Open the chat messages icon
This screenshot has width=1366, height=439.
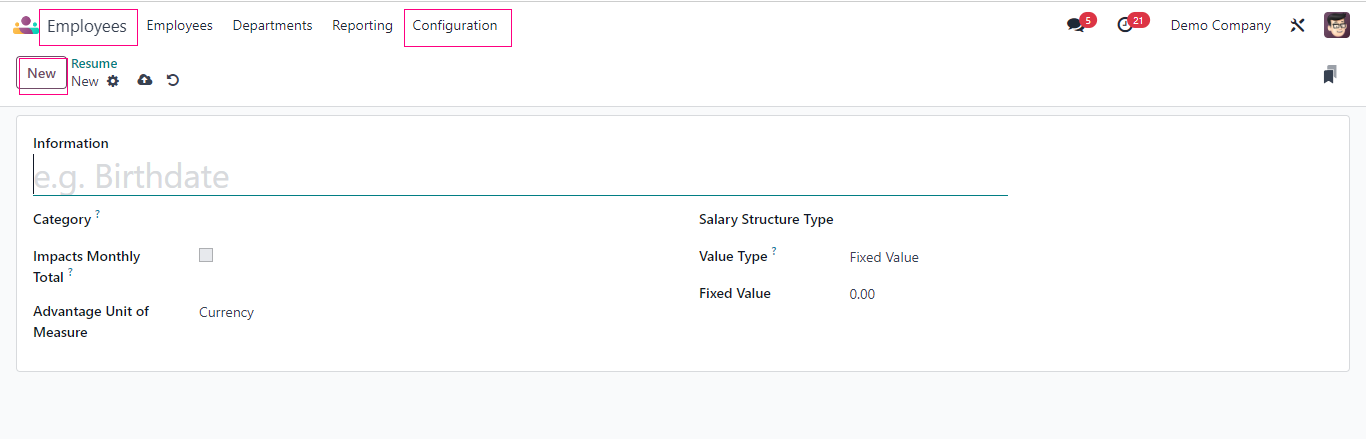(x=1076, y=26)
